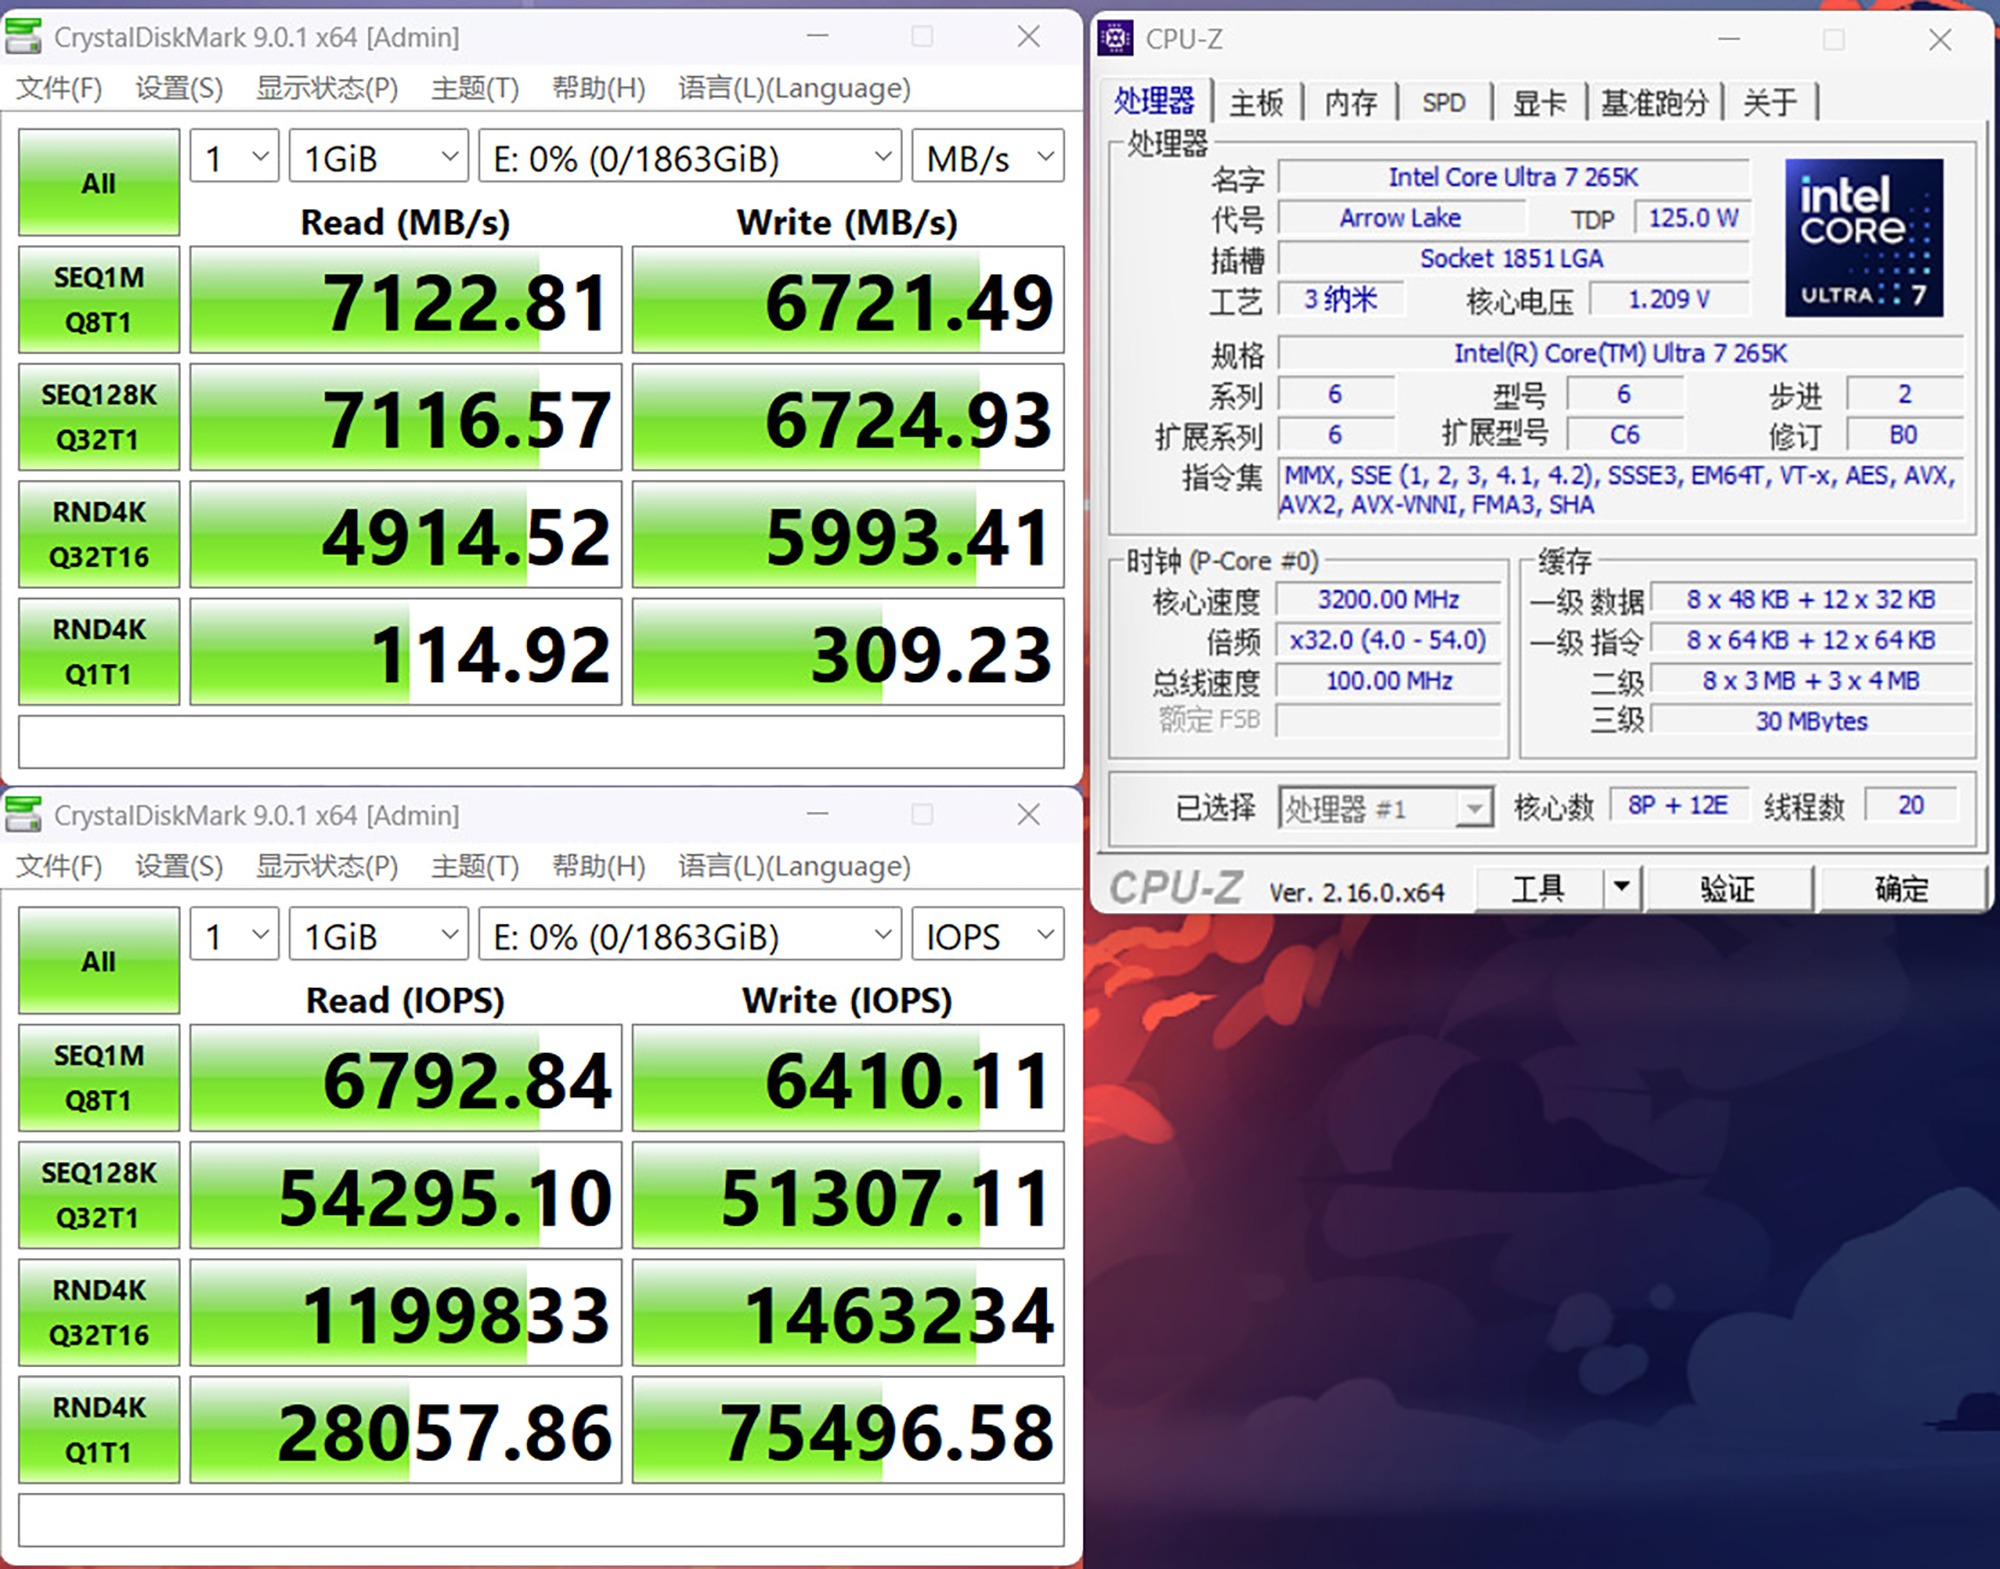Click the dropdown arrow next to CPU-Z tools button

click(x=1622, y=887)
